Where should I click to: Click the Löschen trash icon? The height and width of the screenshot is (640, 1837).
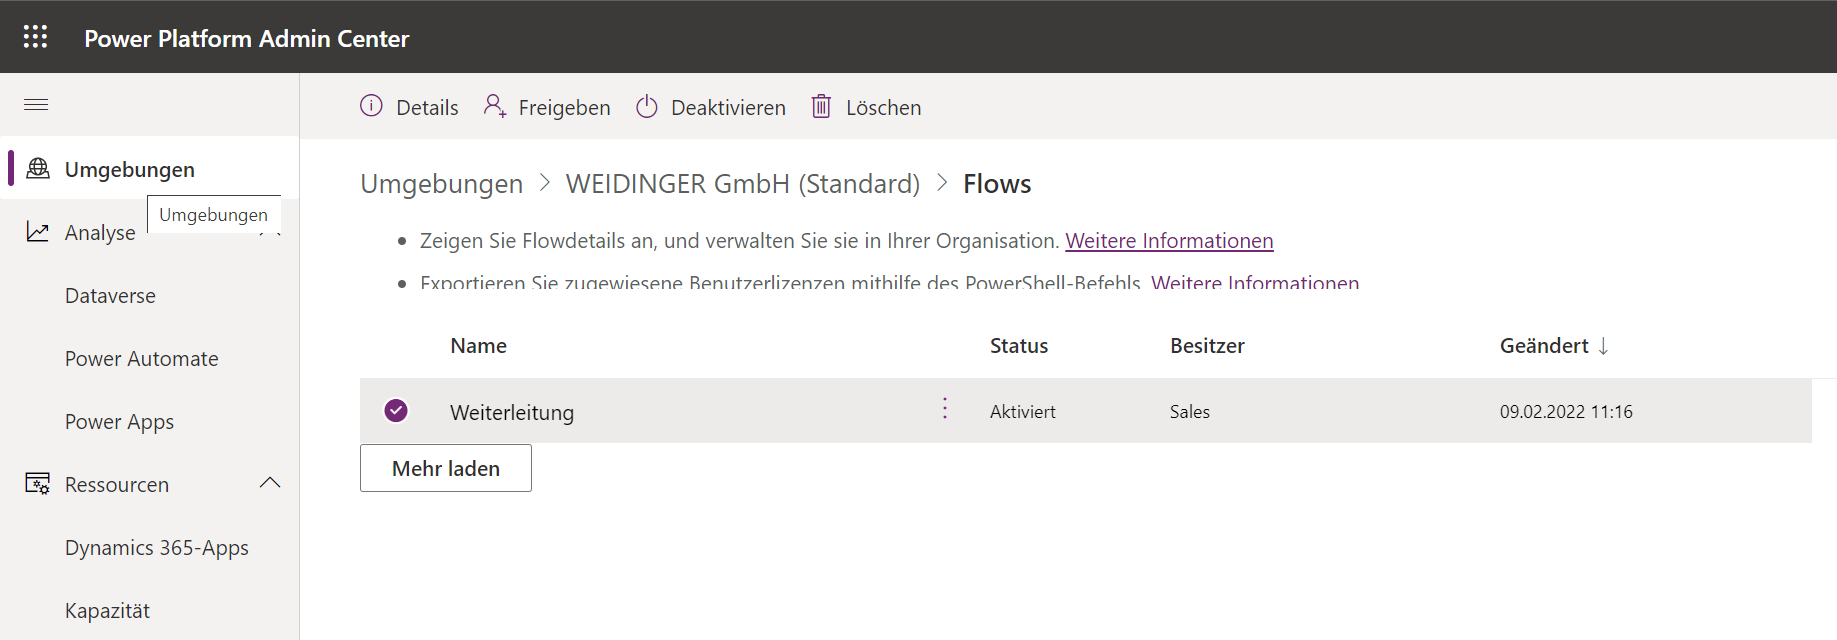point(821,106)
